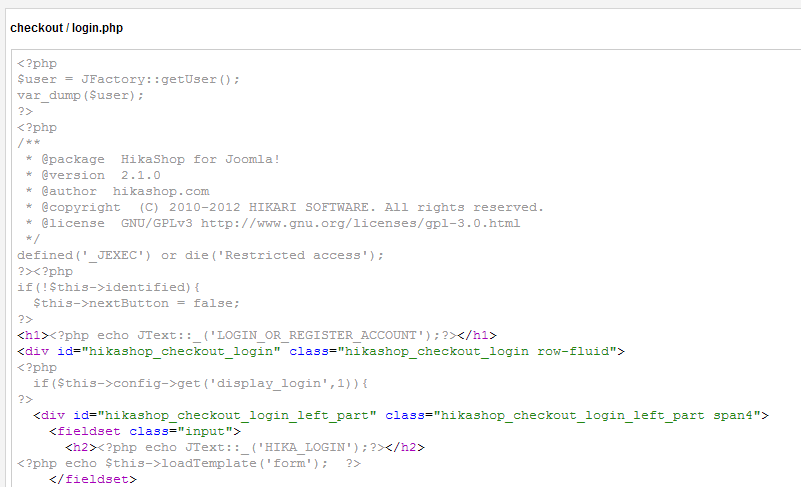This screenshot has height=487, width=801.
Task: Click the "loadTemplate('form')" line
Action: (x=189, y=463)
